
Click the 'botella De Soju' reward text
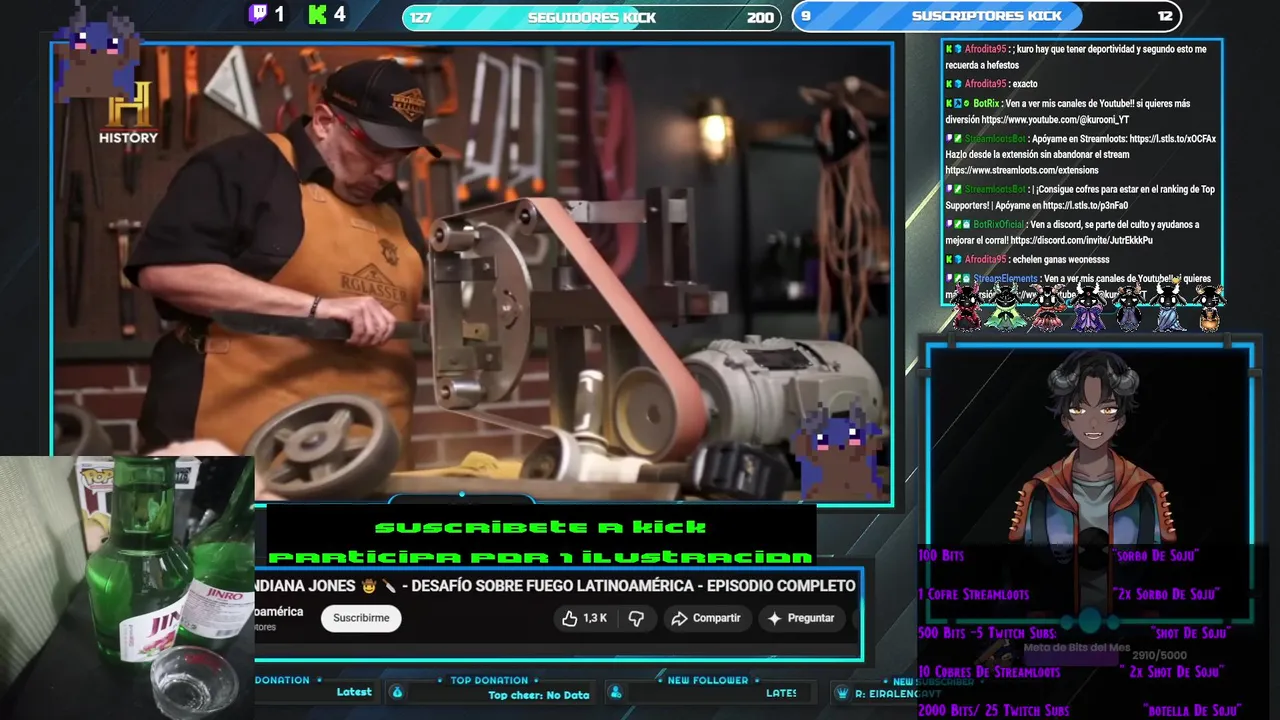click(1192, 711)
